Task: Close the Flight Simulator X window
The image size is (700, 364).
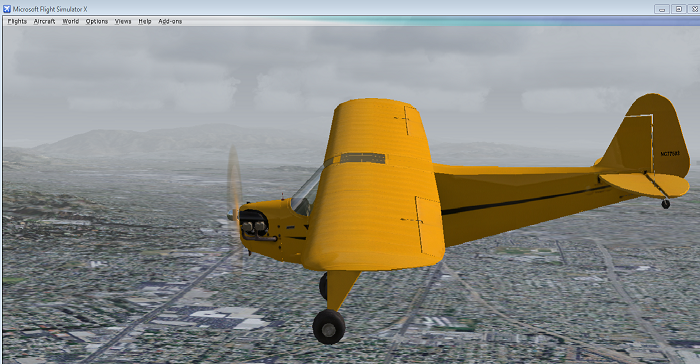Action: (x=695, y=9)
